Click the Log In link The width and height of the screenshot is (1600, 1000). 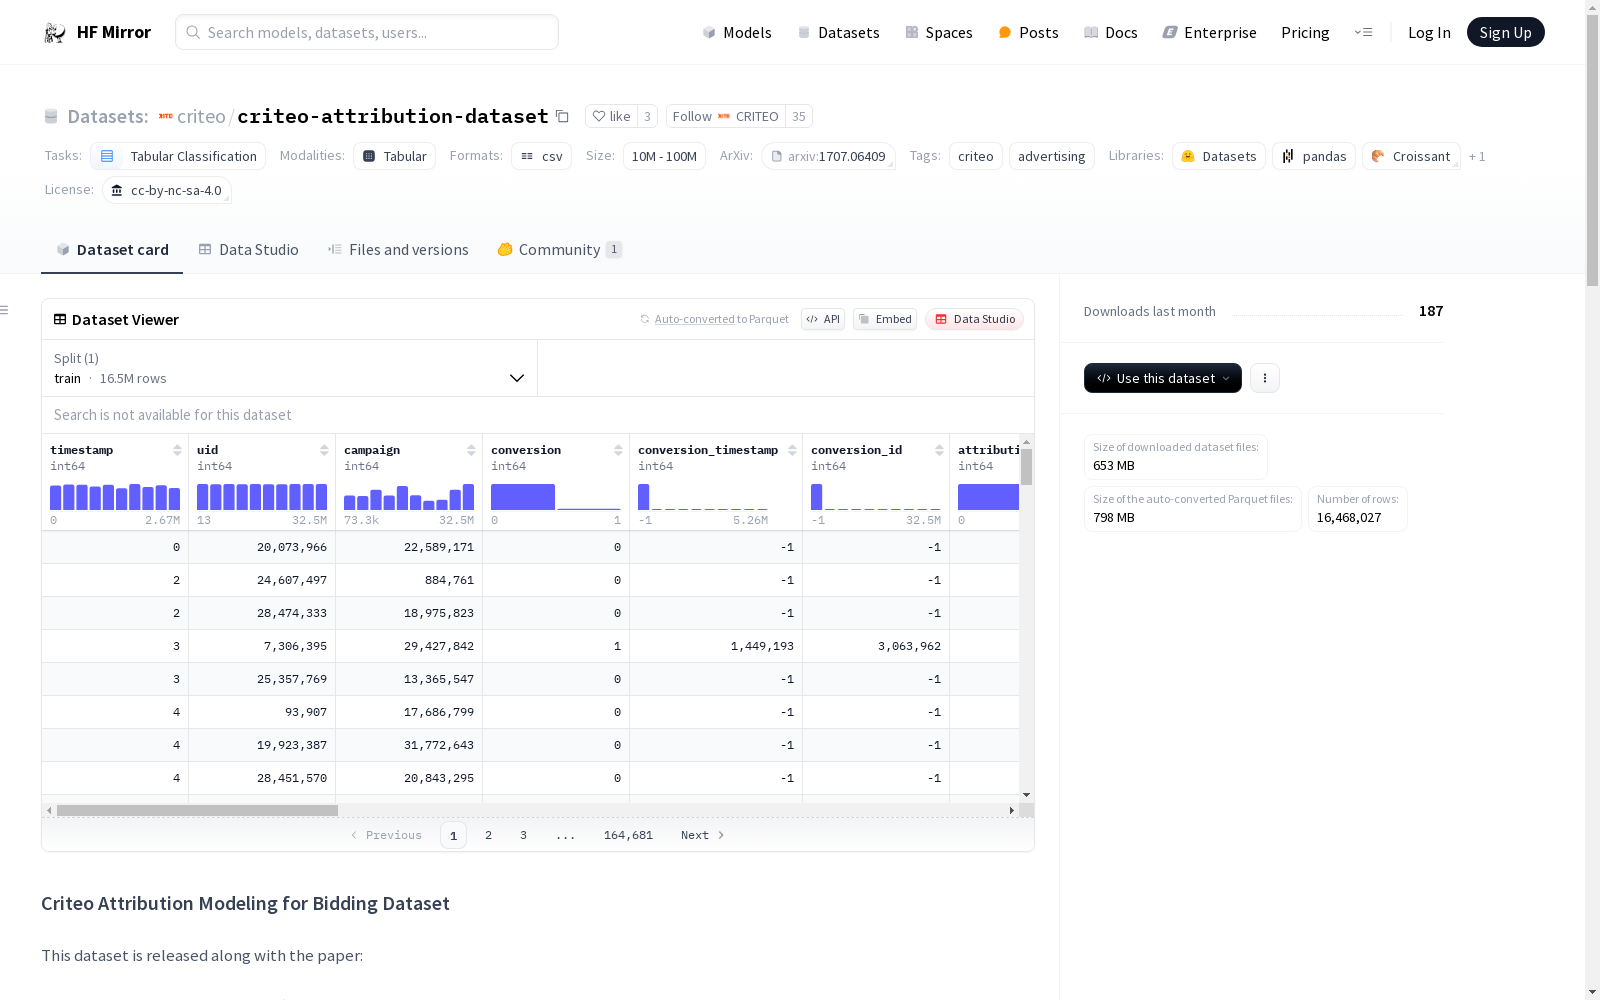point(1429,33)
